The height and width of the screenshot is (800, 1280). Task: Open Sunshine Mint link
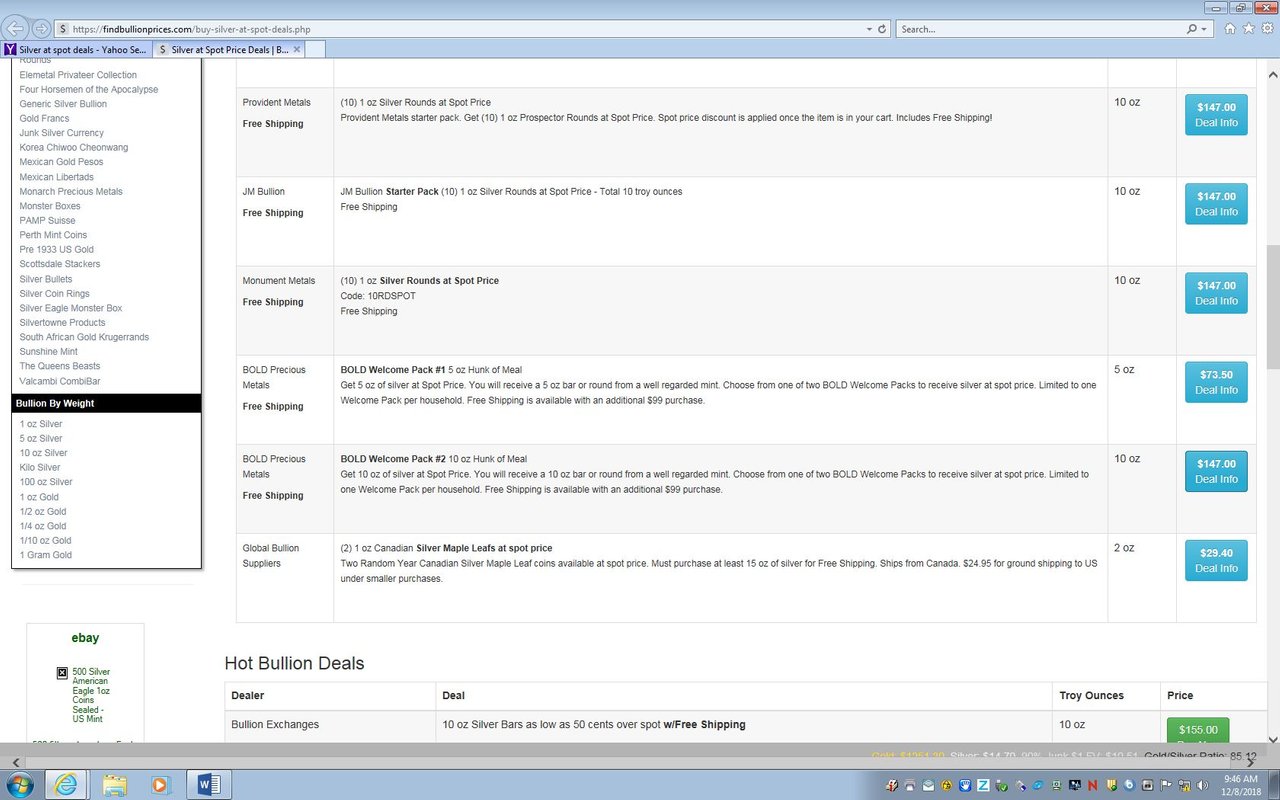[x=49, y=352]
